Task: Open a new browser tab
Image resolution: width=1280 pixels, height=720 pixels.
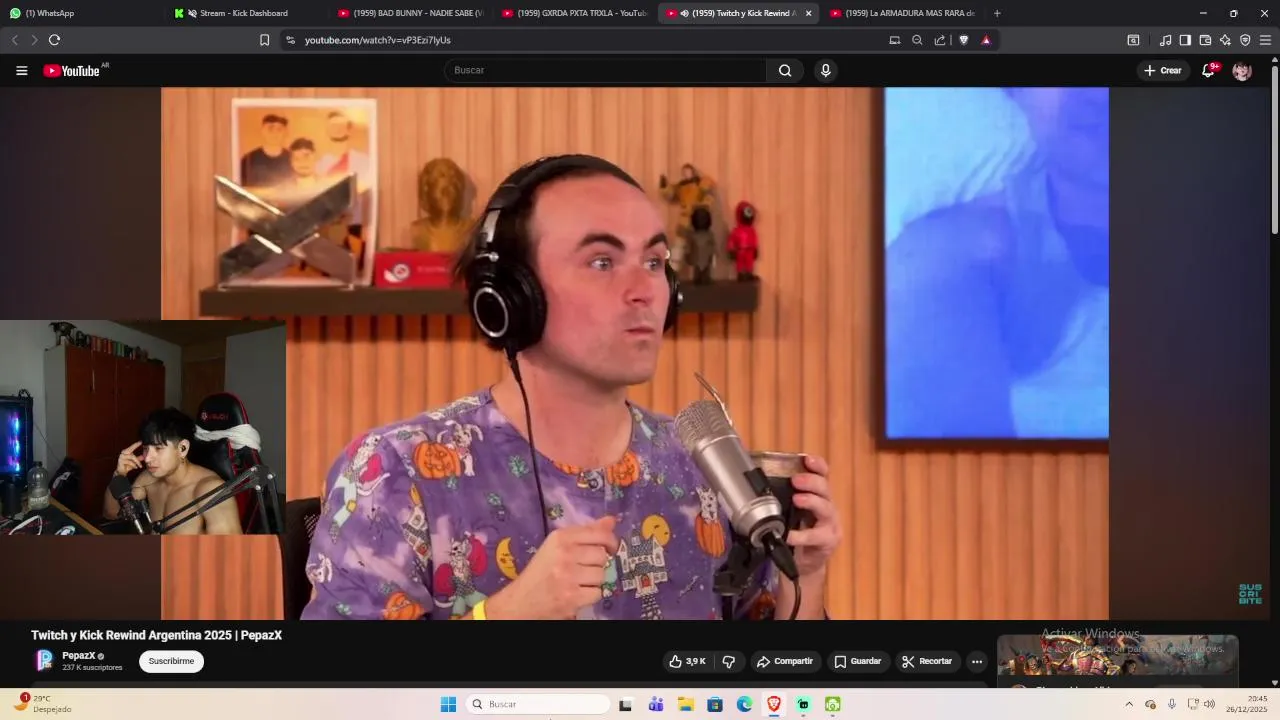Action: click(997, 13)
